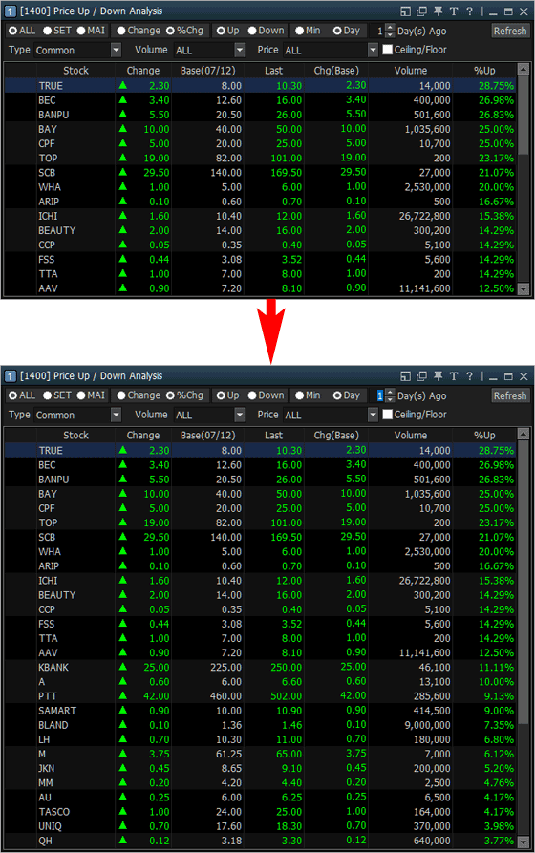Click the %Up column header in lower window
Image resolution: width=535 pixels, height=853 pixels.
(x=484, y=435)
